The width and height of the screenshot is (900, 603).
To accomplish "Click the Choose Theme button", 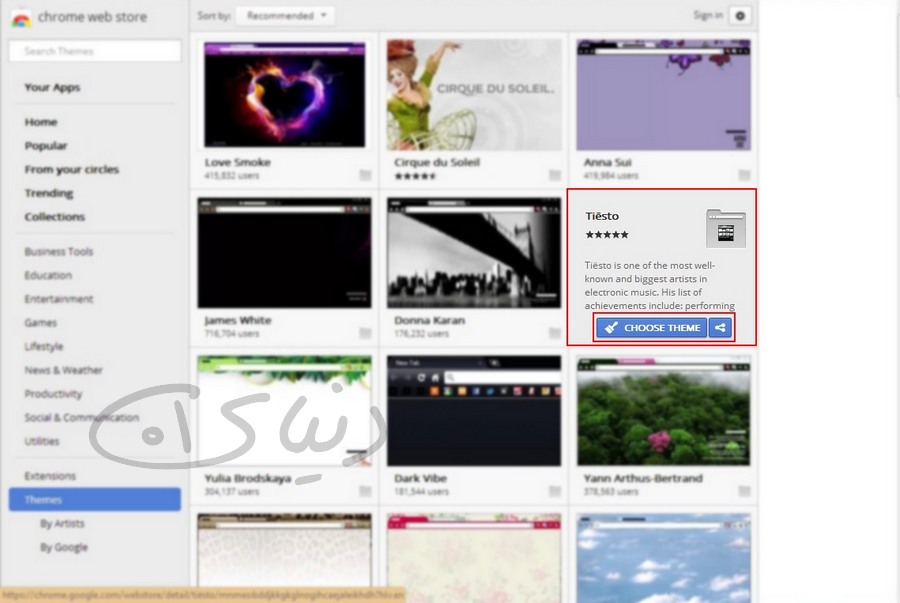I will pos(651,328).
